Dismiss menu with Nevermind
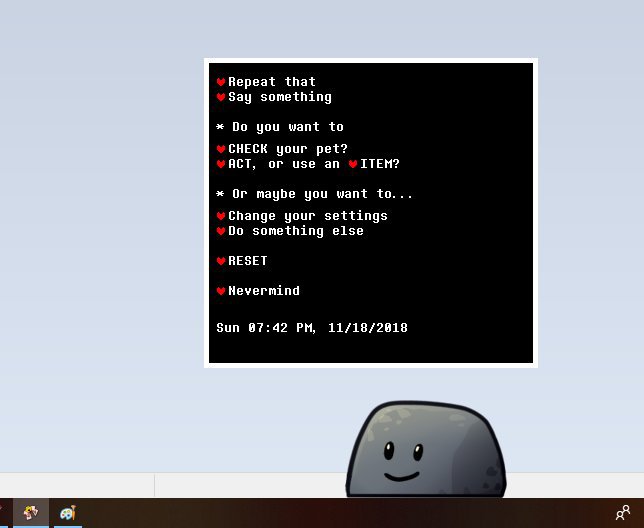 pyautogui.click(x=264, y=291)
